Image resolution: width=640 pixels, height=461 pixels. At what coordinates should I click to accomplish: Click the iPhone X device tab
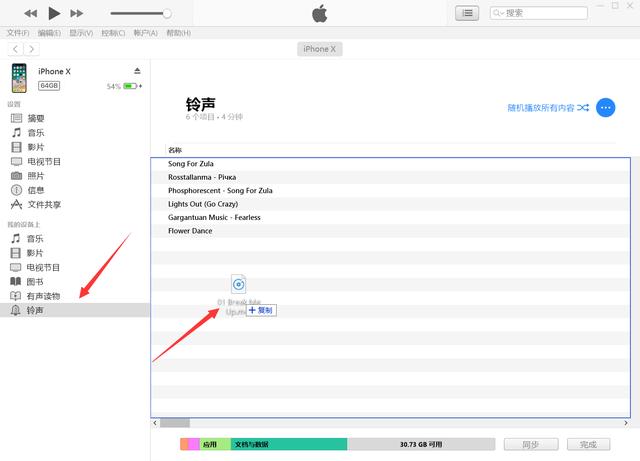[x=320, y=49]
